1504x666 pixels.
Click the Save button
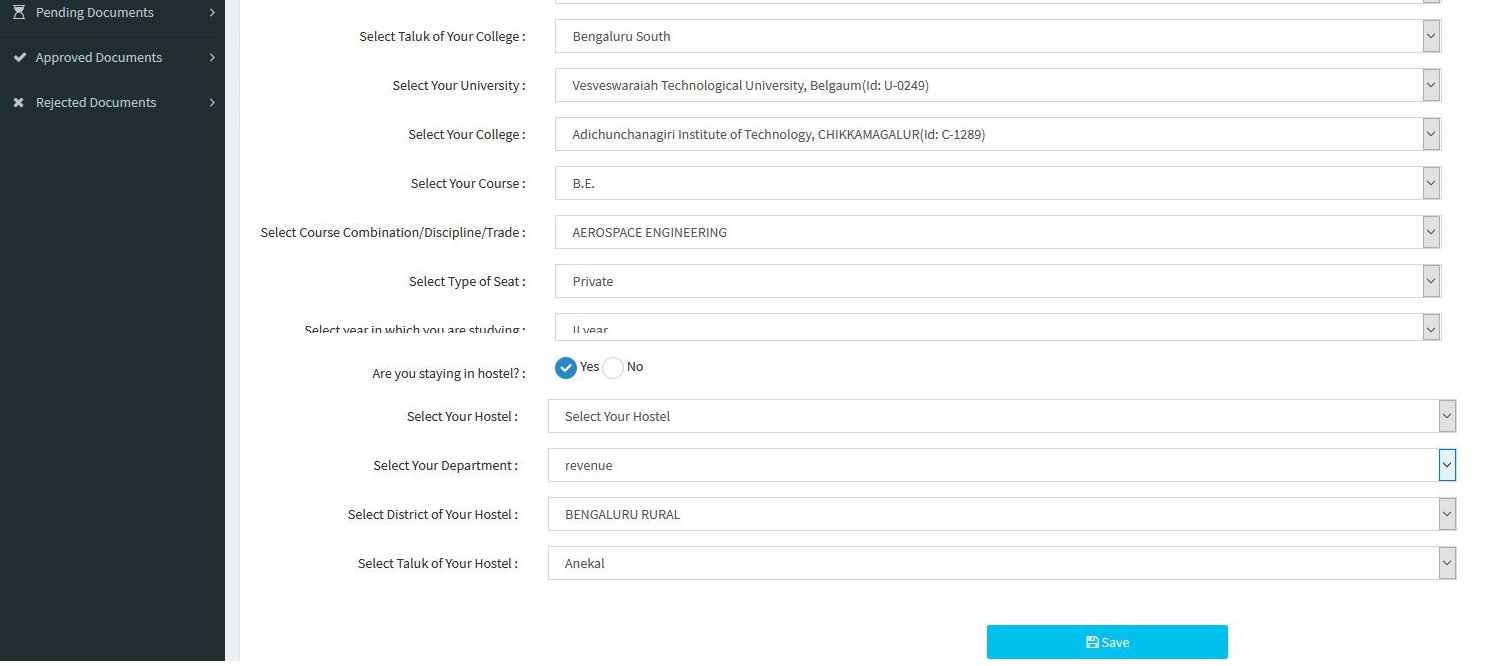pyautogui.click(x=1107, y=642)
